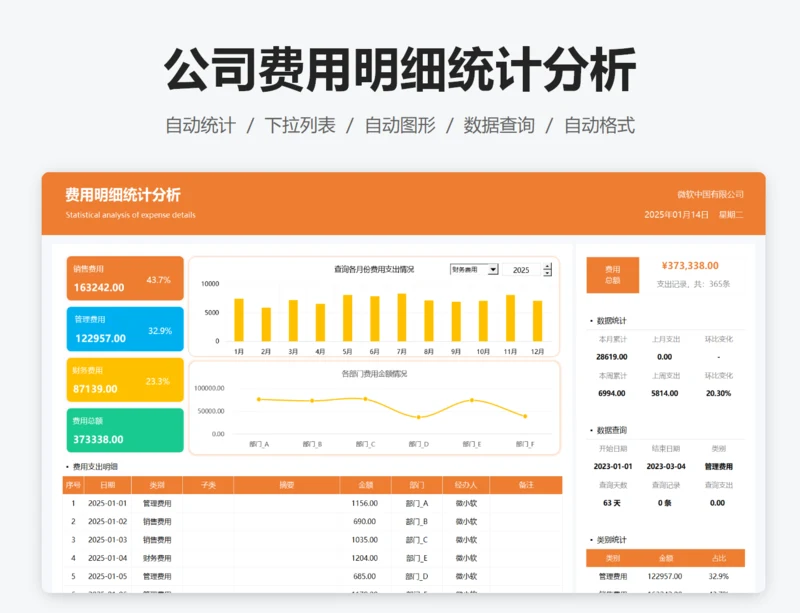This screenshot has height=613, width=800.
Task: Click the 支出记录,共: 365条 text
Action: pyautogui.click(x=693, y=284)
